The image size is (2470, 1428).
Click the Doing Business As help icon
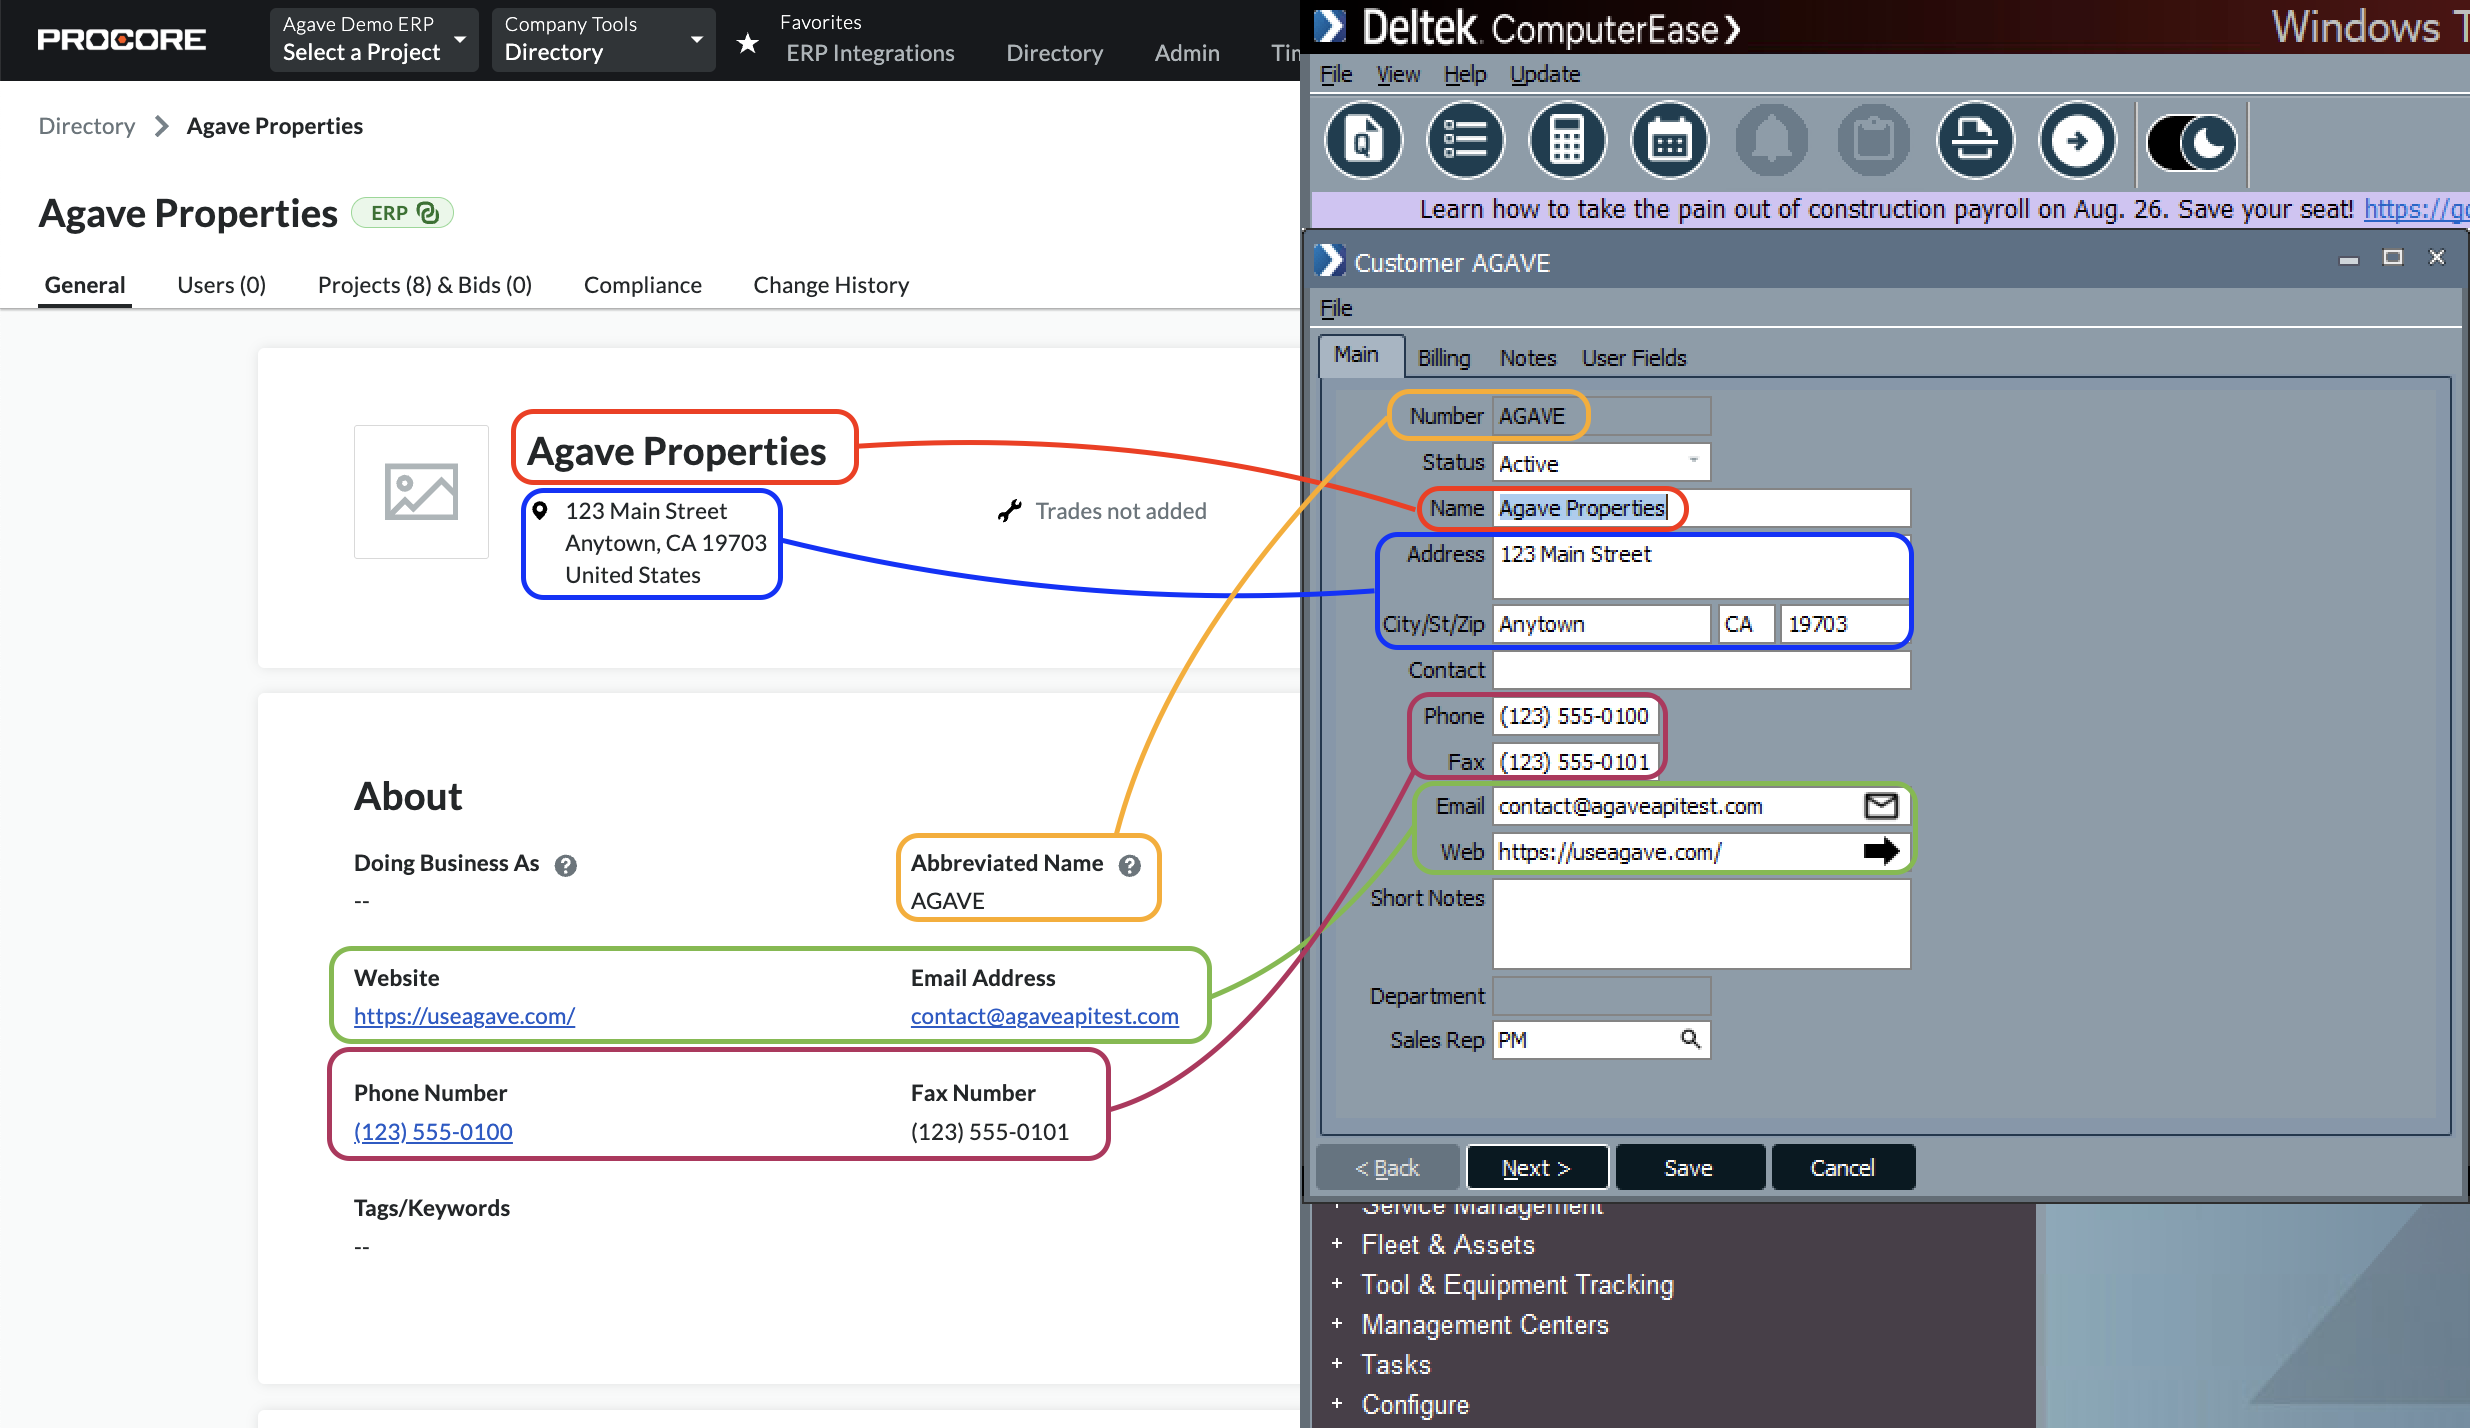click(566, 865)
